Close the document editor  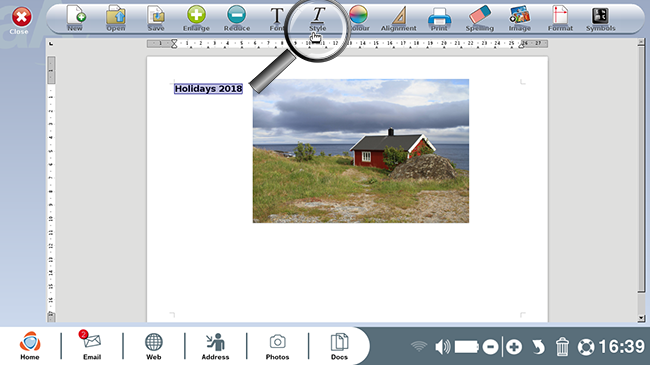tap(21, 21)
